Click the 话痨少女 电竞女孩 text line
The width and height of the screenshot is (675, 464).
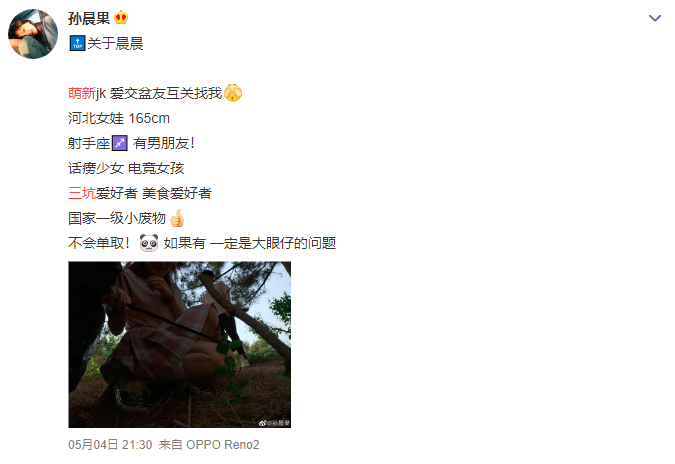click(126, 168)
